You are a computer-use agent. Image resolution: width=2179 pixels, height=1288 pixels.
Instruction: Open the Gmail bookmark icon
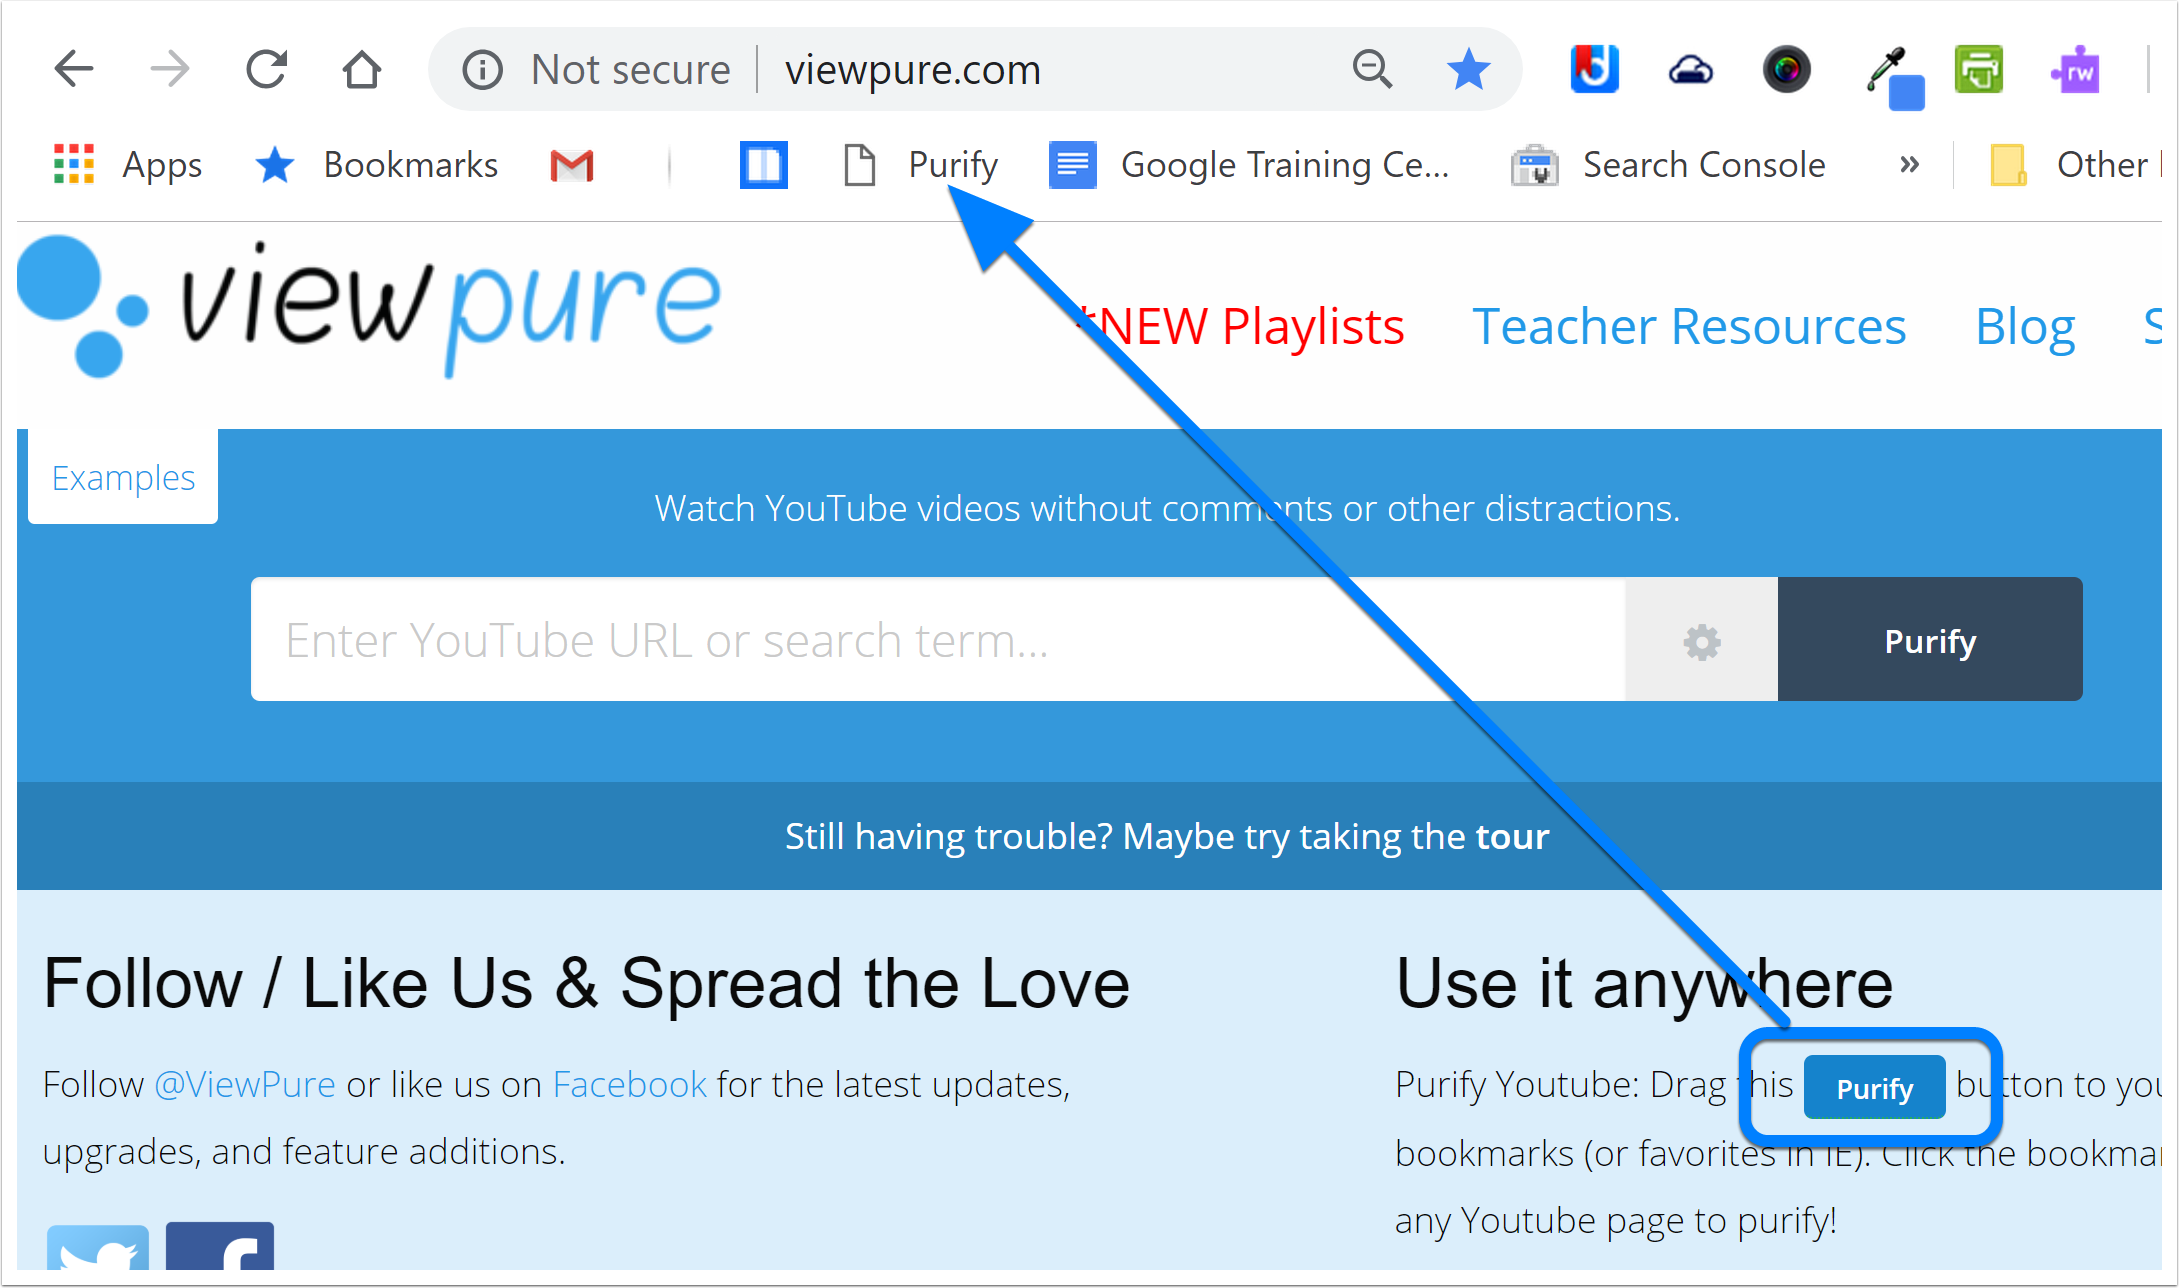pos(572,165)
